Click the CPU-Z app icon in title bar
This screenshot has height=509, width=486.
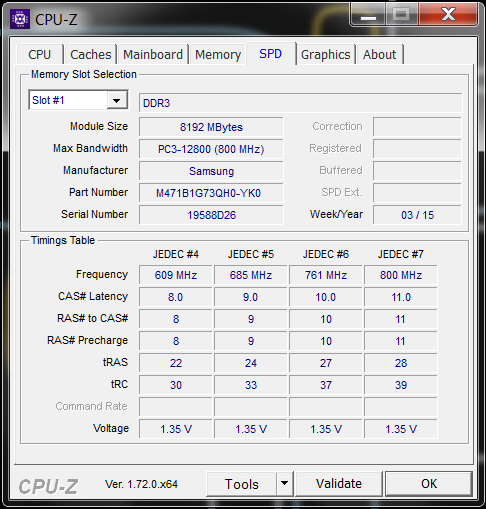(20, 19)
